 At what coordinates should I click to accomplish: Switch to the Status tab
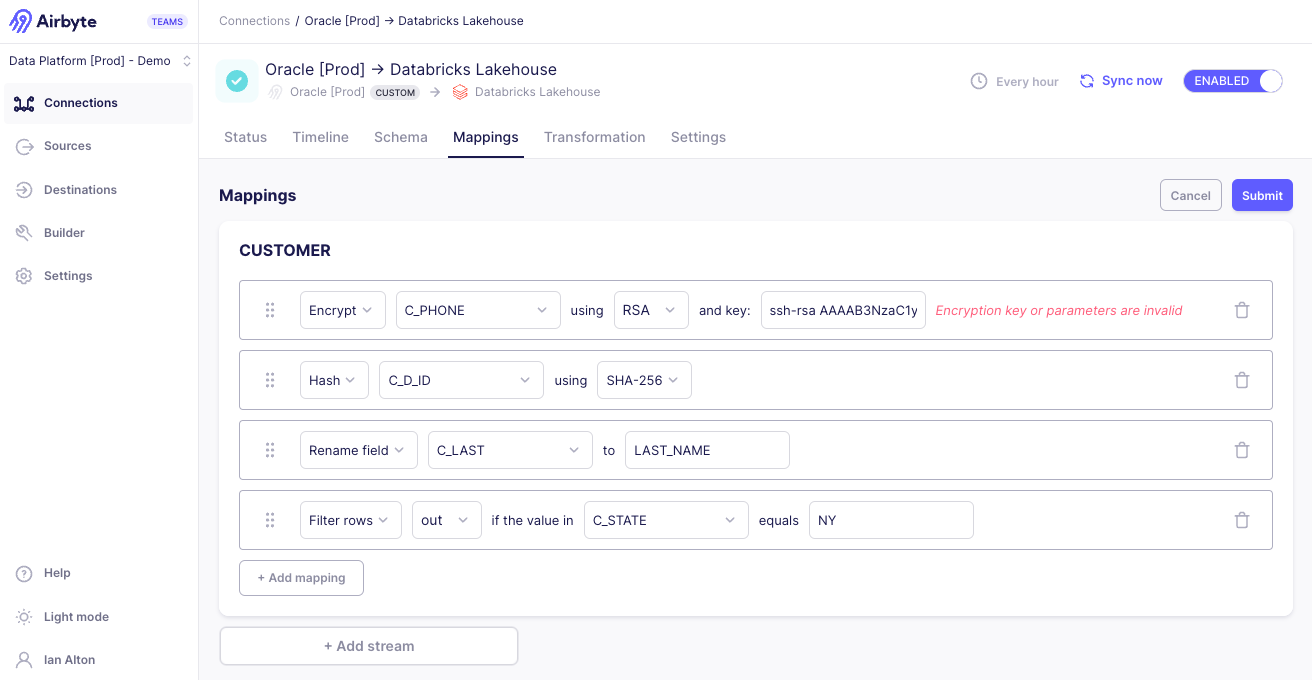click(245, 137)
